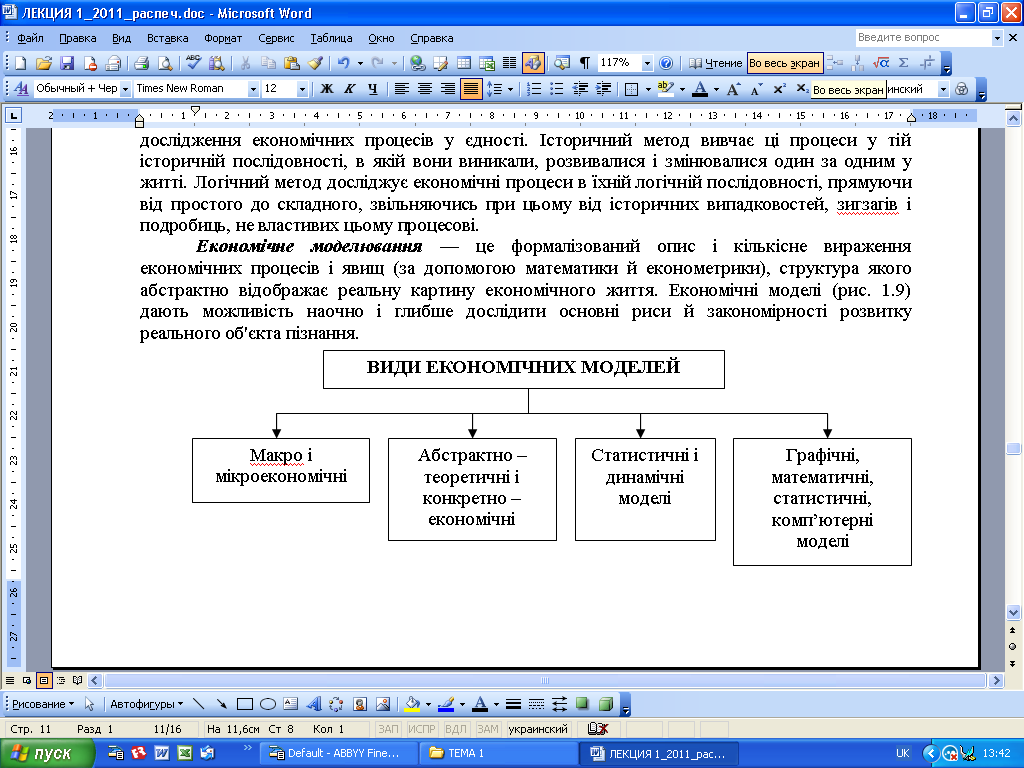Viewport: 1024px width, 768px height.
Task: Open the Таблица menu
Action: (x=331, y=38)
